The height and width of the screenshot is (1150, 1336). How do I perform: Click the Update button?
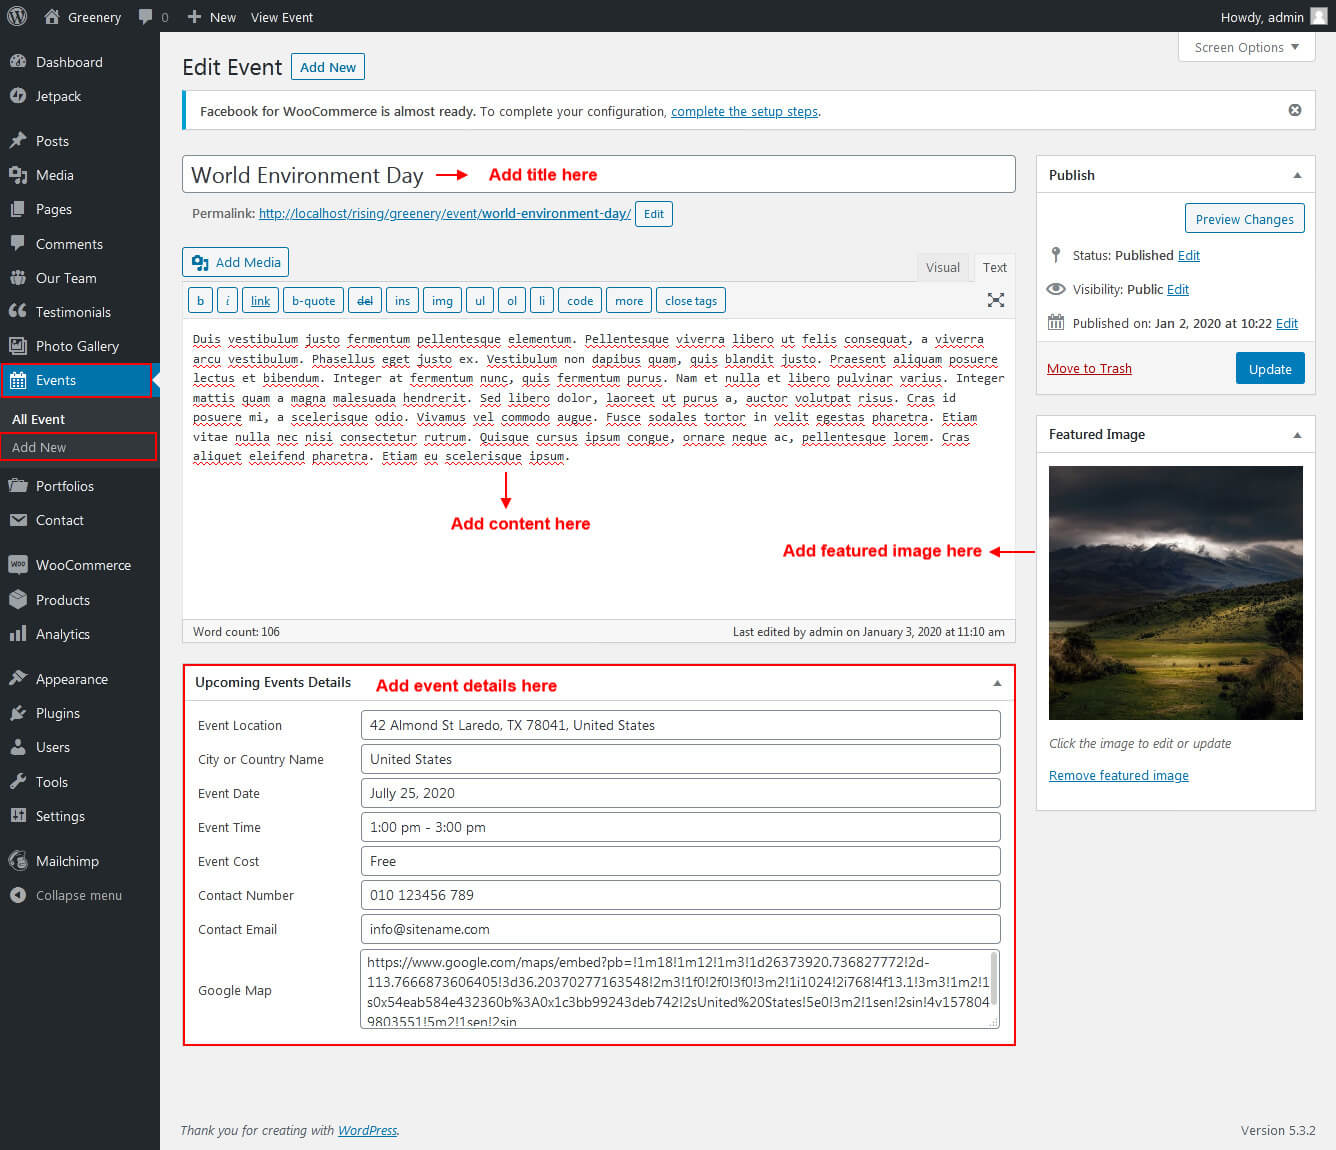pyautogui.click(x=1269, y=369)
